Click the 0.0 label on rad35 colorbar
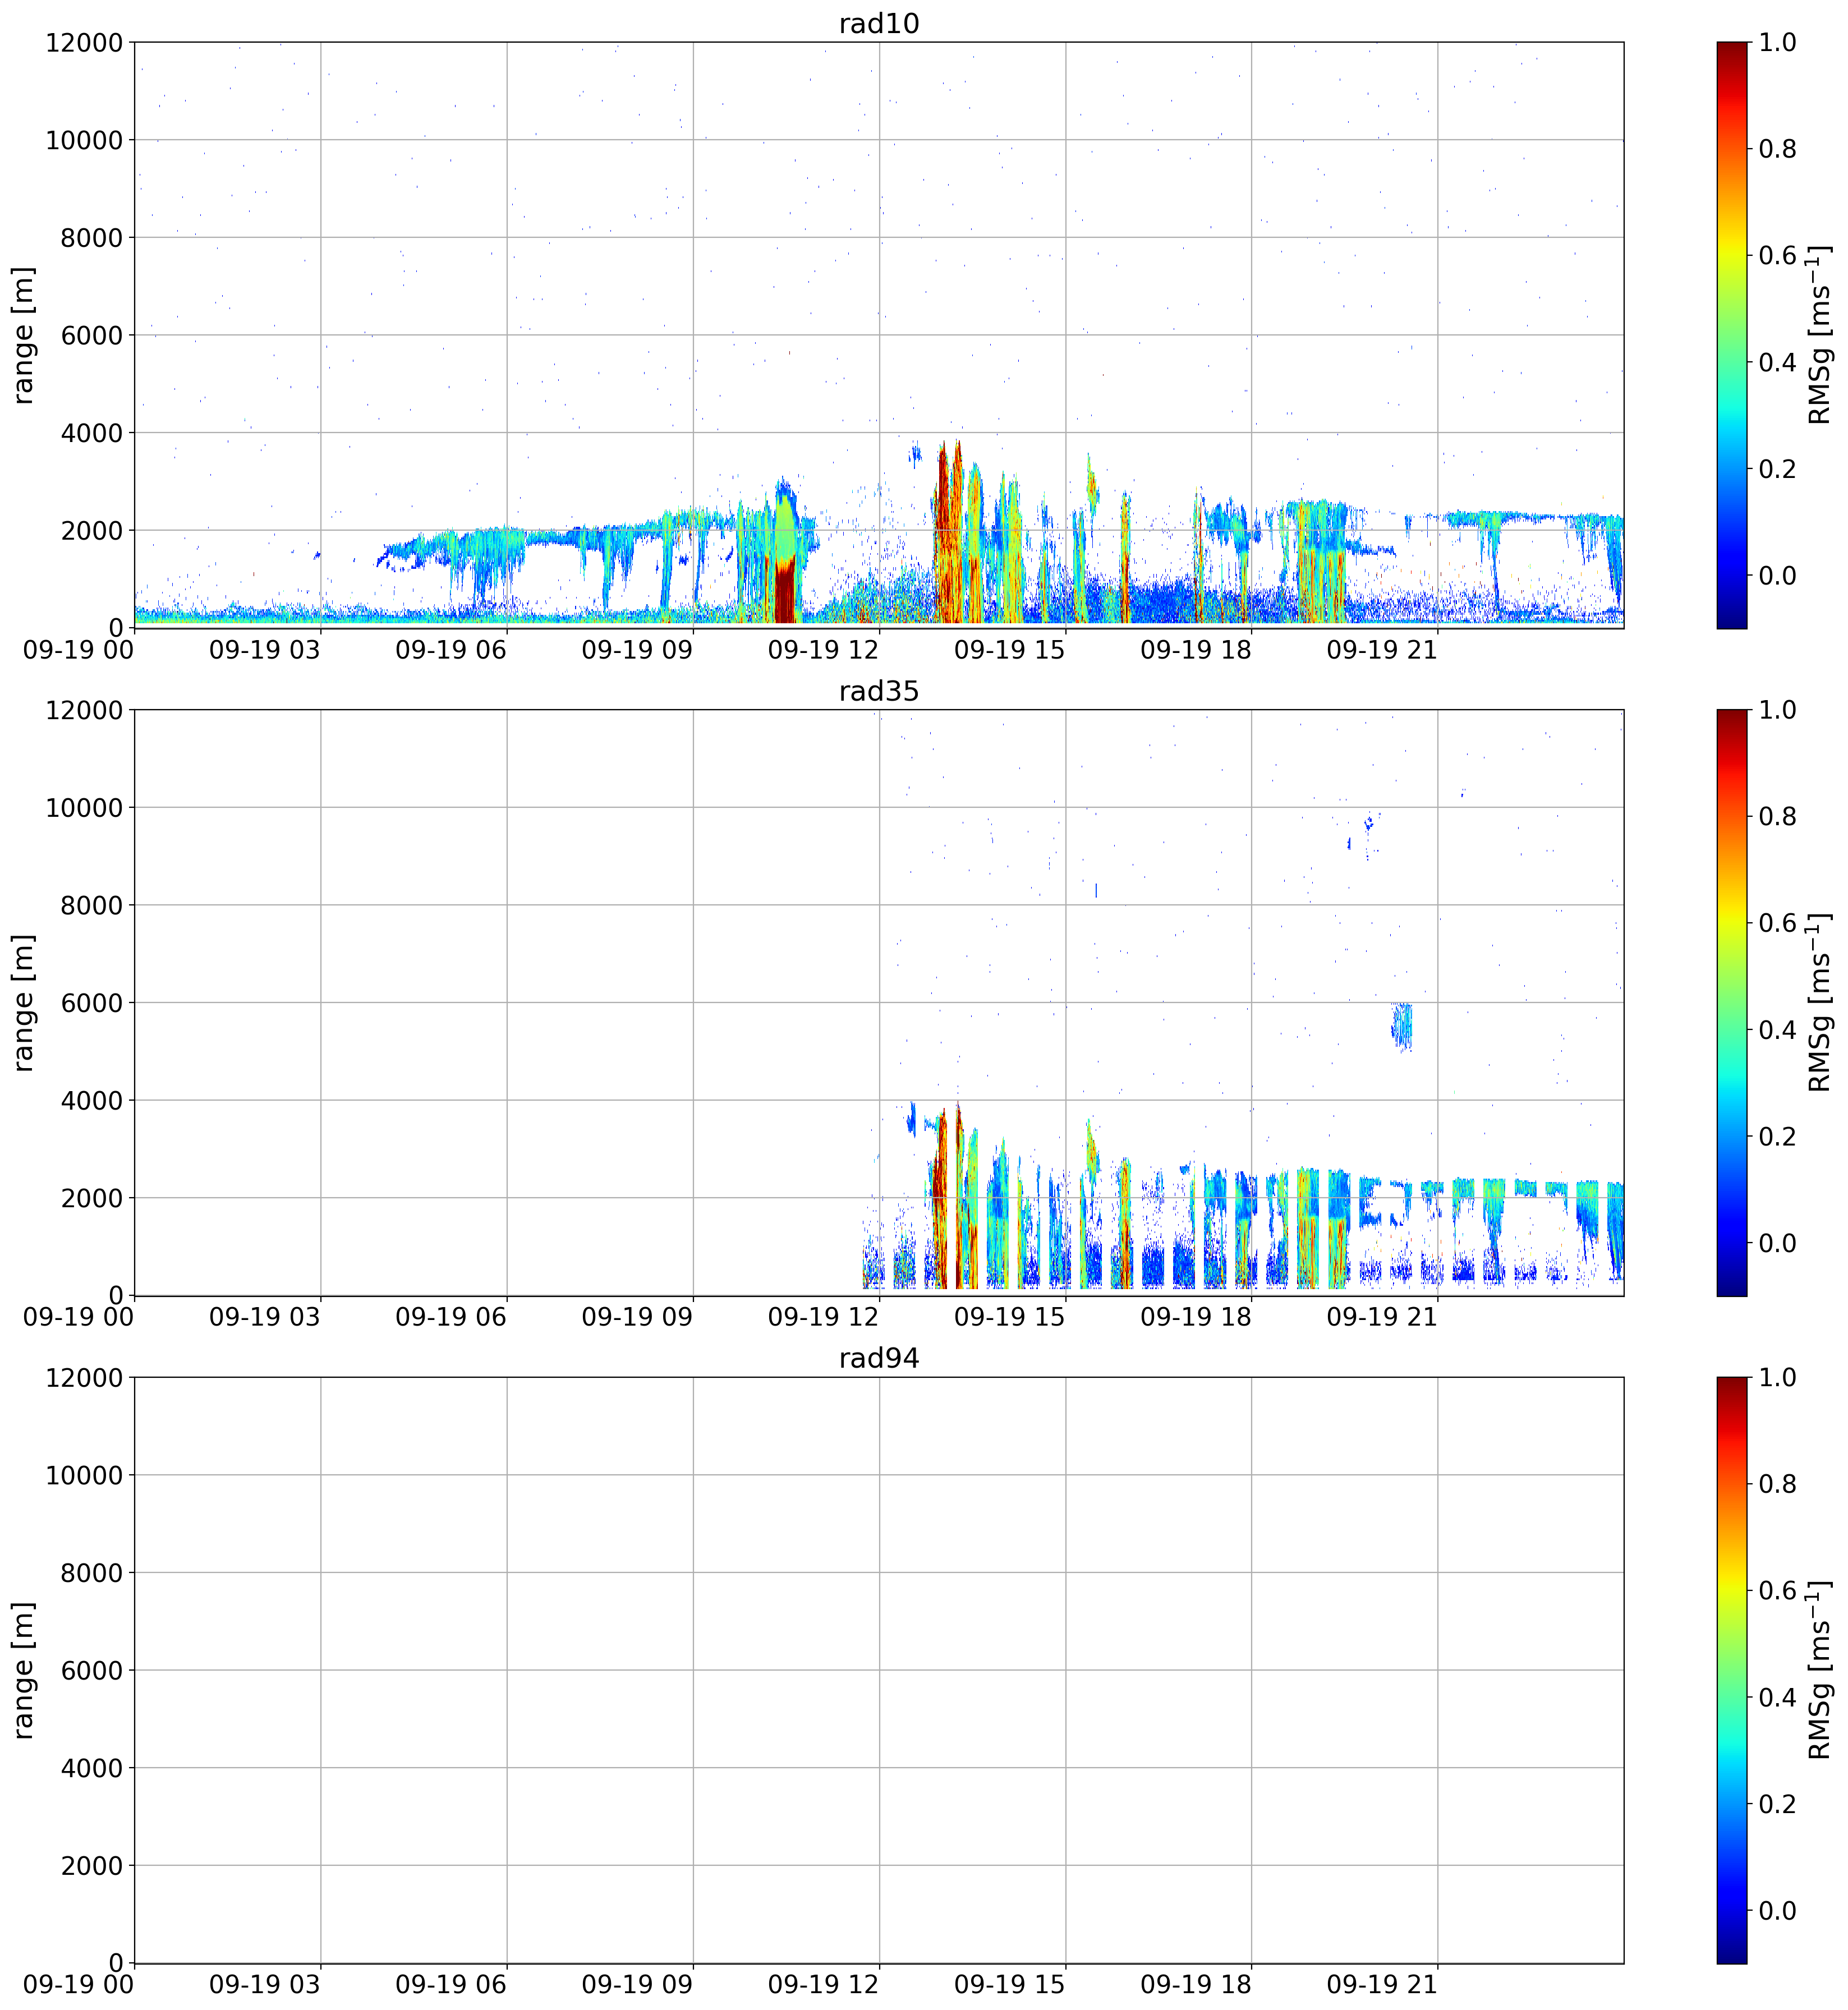This screenshot has width=1848, height=2010. click(x=1778, y=1243)
